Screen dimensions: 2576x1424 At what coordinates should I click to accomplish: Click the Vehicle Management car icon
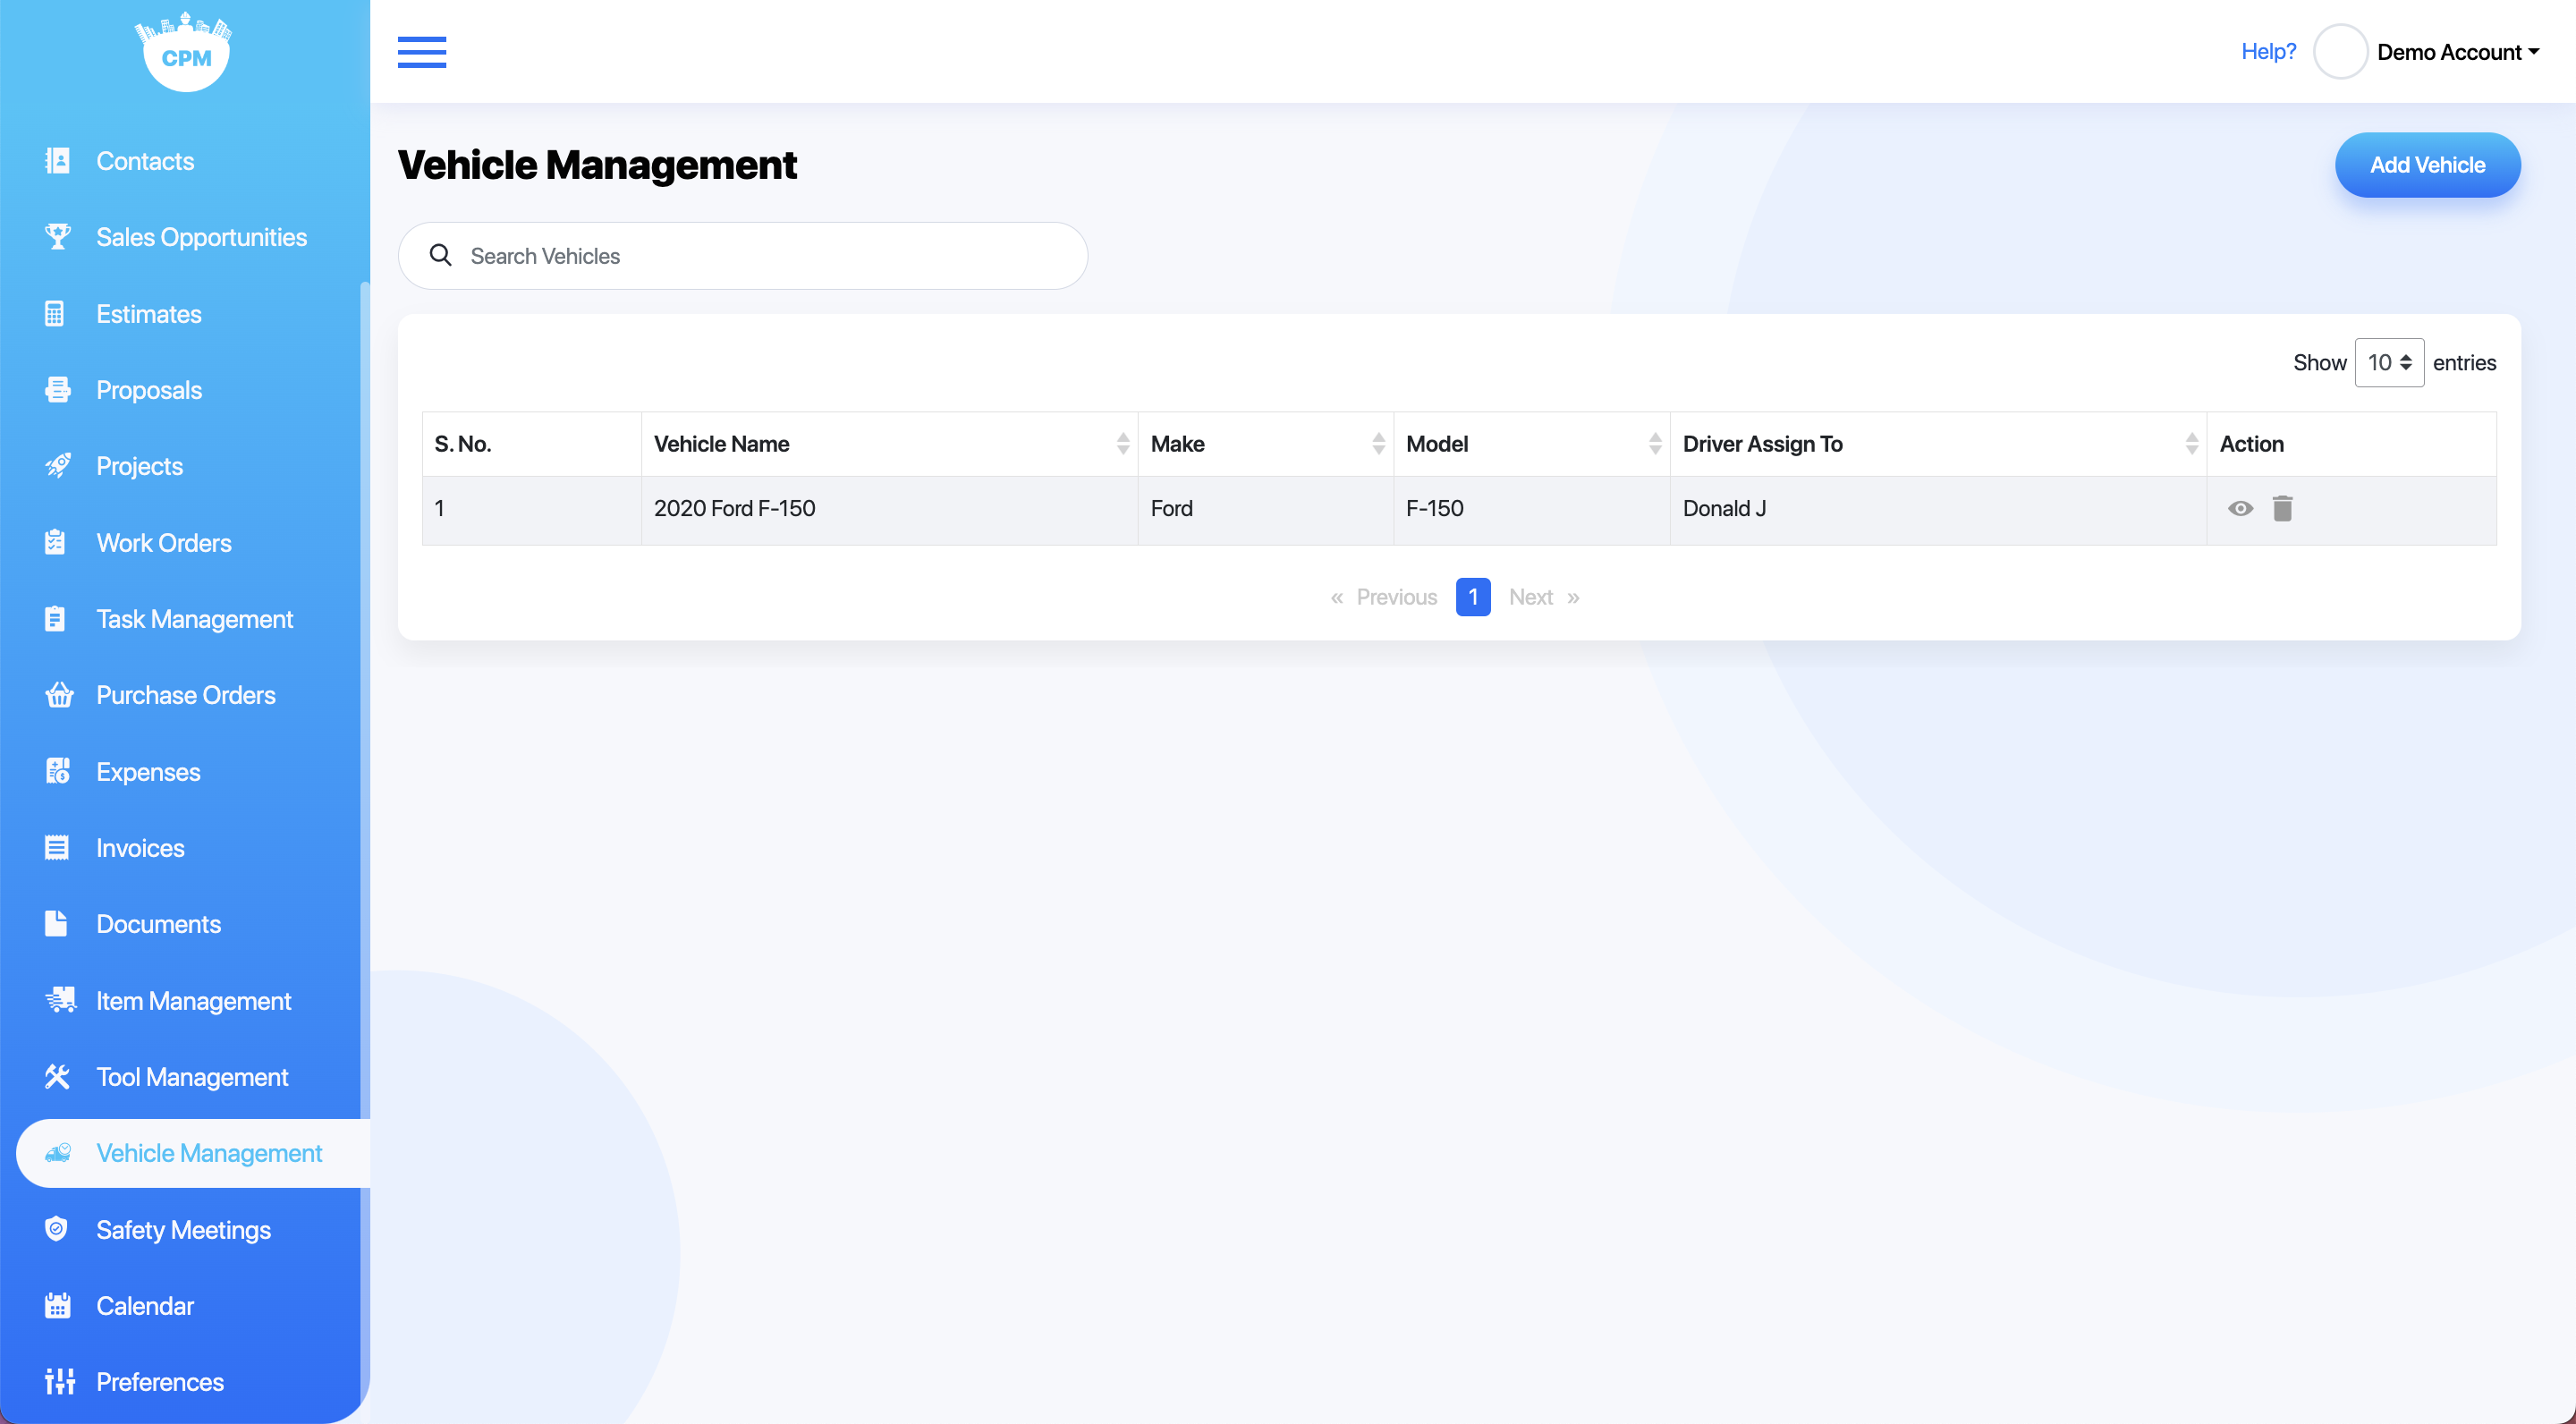(58, 1153)
